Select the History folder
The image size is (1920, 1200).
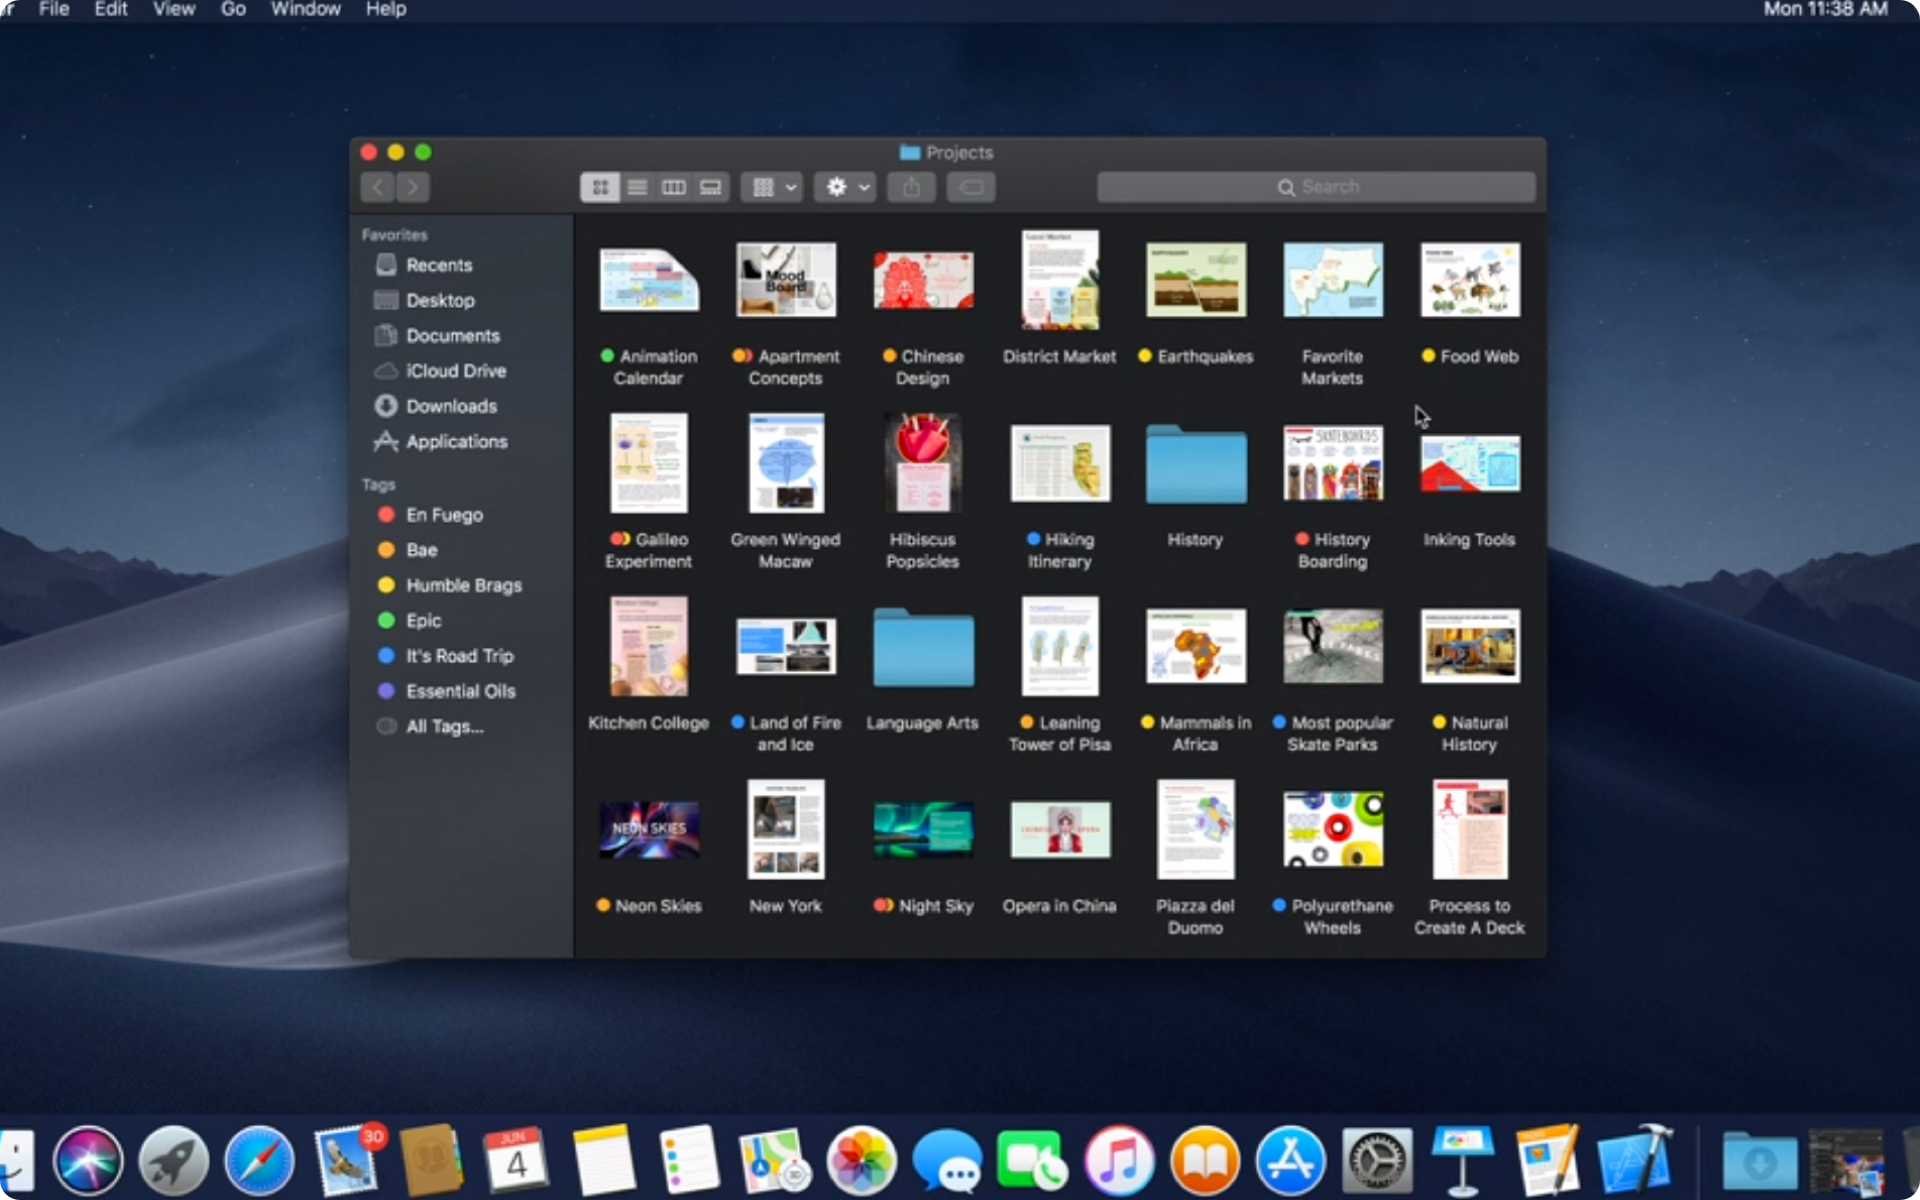point(1196,465)
